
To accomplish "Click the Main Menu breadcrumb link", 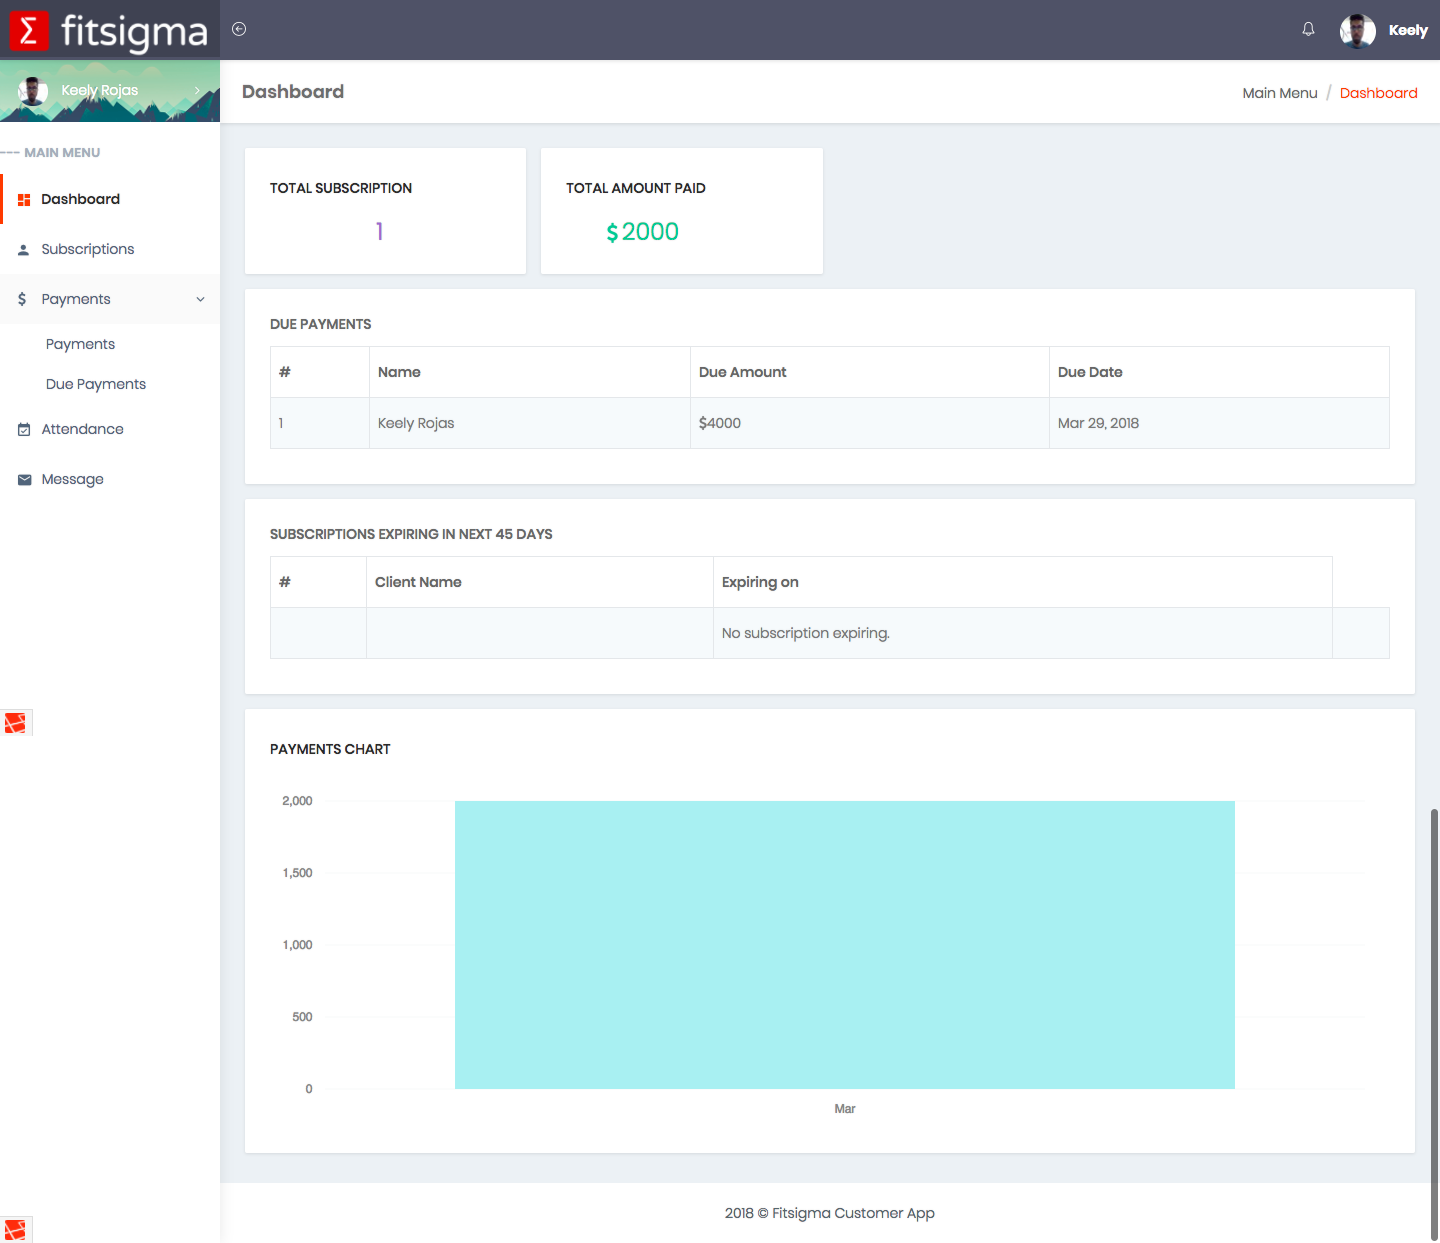I will pyautogui.click(x=1279, y=93).
